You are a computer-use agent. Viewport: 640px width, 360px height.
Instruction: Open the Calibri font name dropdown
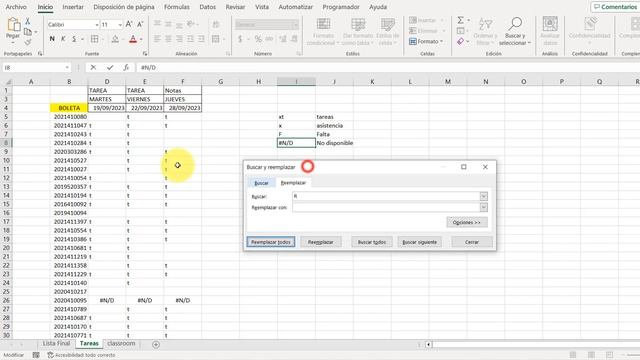tap(97, 25)
